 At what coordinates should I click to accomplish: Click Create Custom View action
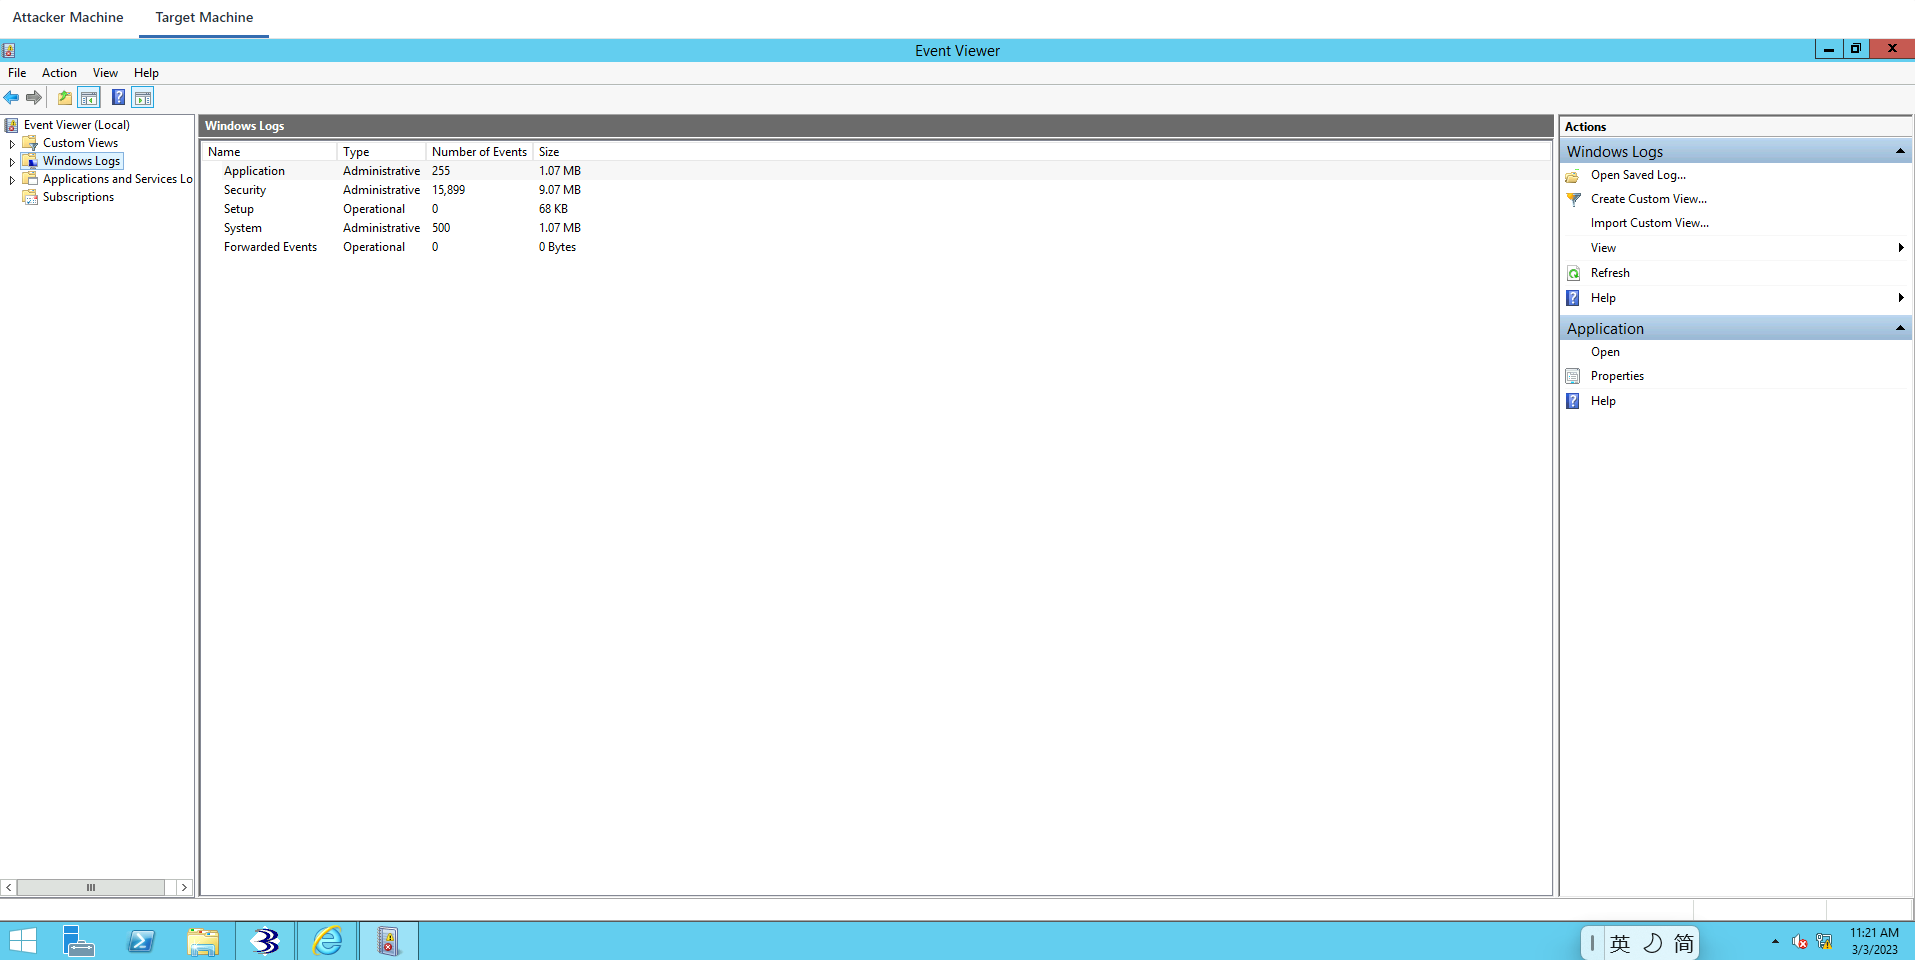(1649, 199)
